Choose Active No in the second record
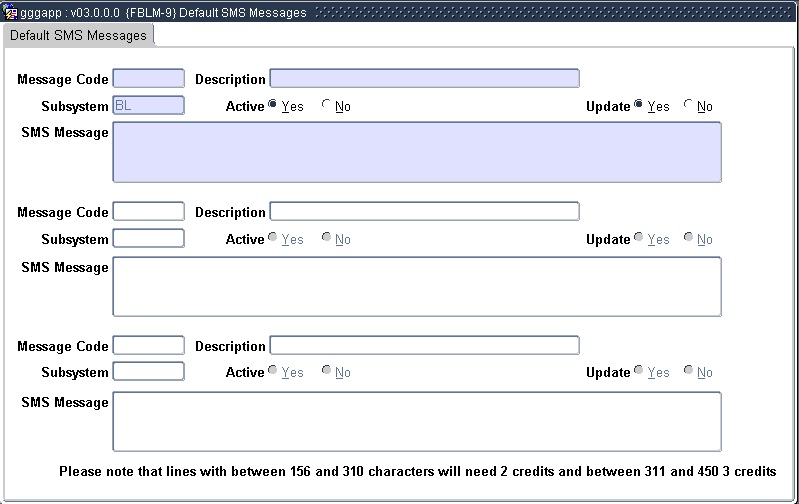The height and width of the screenshot is (504, 799). pos(326,239)
